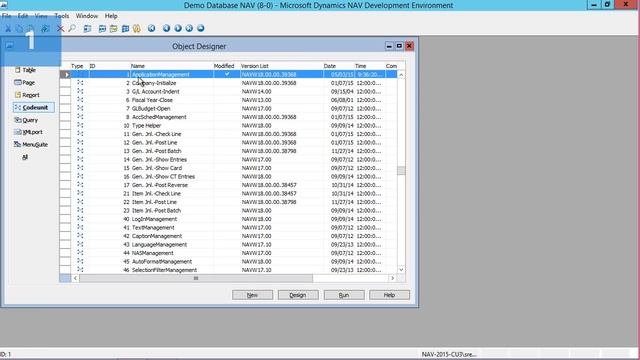Select the SelectionFilterManagement codeunit name
This screenshot has width=640, height=360.
(164, 270)
